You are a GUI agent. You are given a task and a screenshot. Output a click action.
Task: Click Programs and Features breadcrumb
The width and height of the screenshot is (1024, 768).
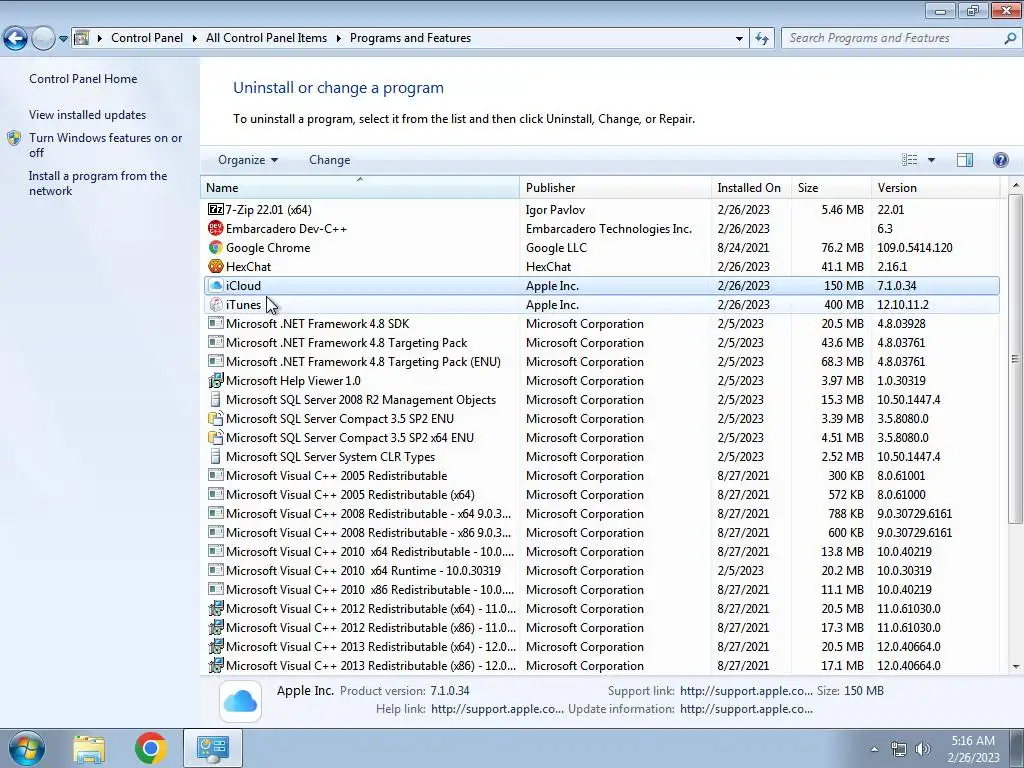pos(410,38)
